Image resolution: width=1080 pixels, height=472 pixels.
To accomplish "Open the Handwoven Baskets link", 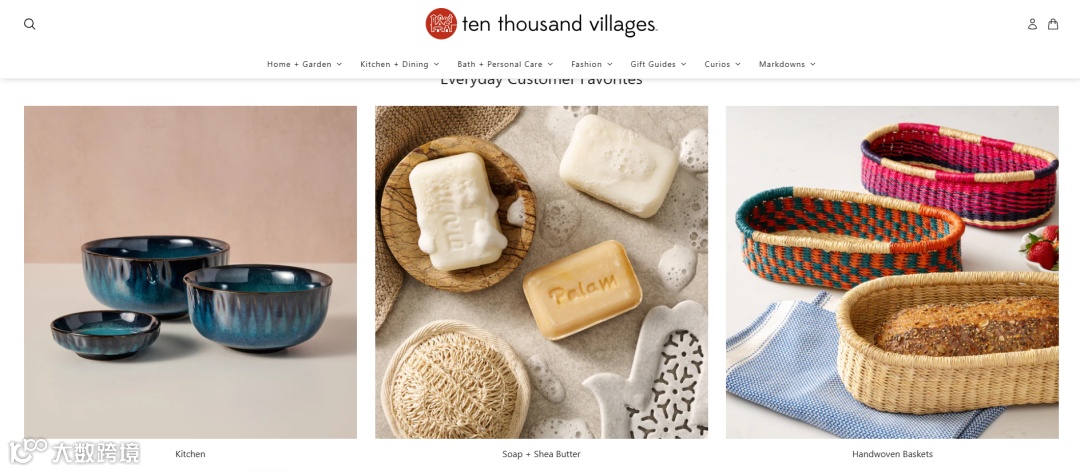I will (892, 454).
